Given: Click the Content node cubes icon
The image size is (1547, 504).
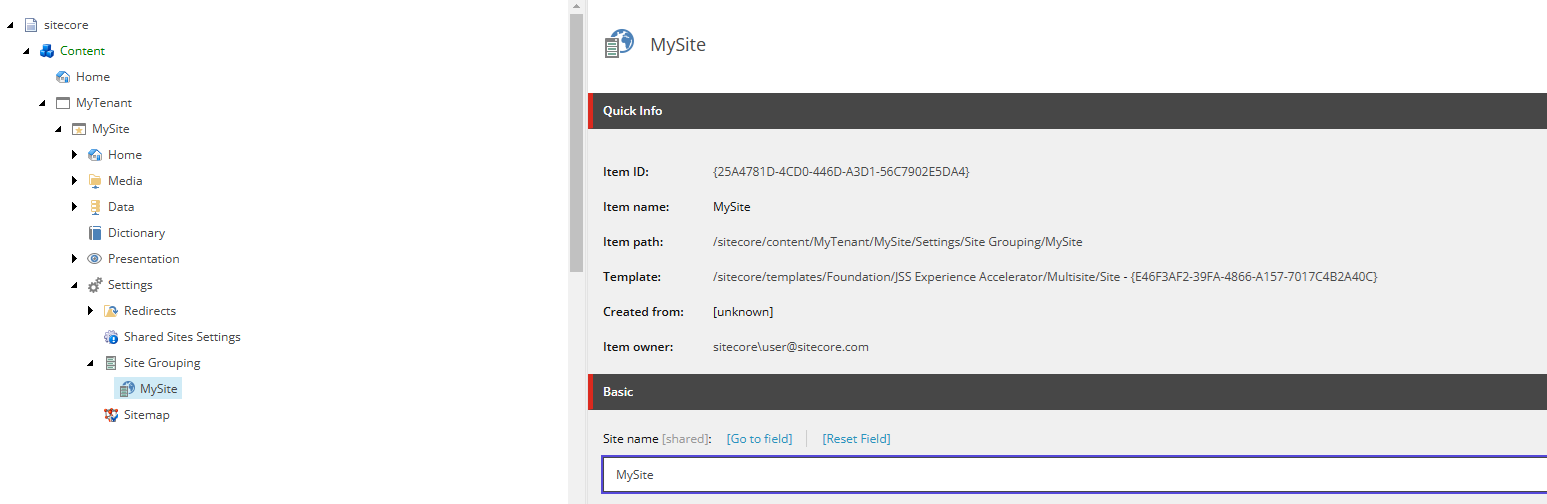Looking at the screenshot, I should (47, 50).
